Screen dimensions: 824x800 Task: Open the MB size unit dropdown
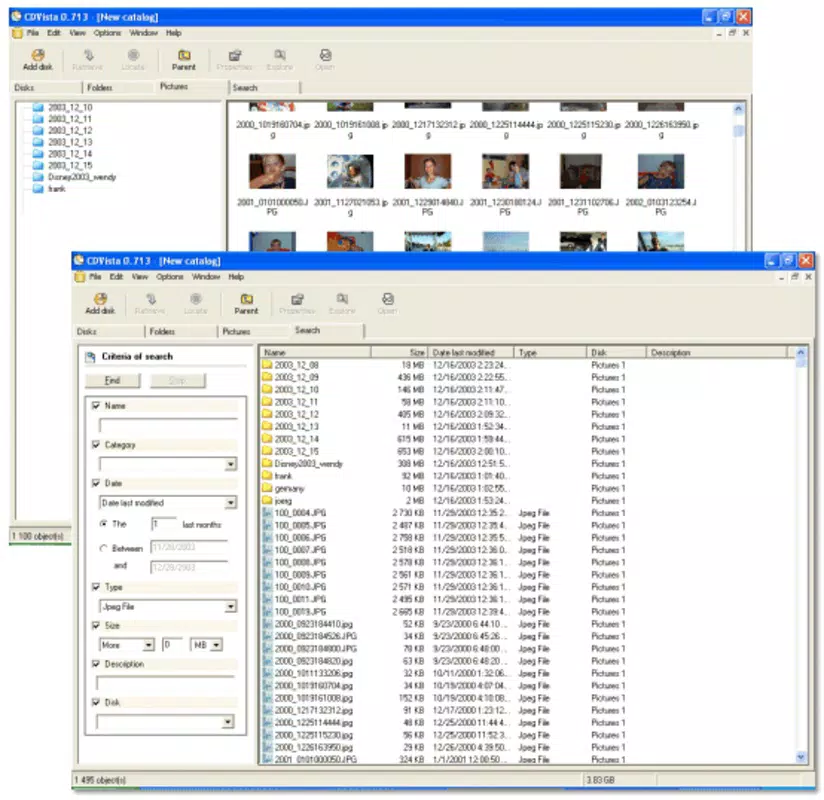(x=217, y=645)
